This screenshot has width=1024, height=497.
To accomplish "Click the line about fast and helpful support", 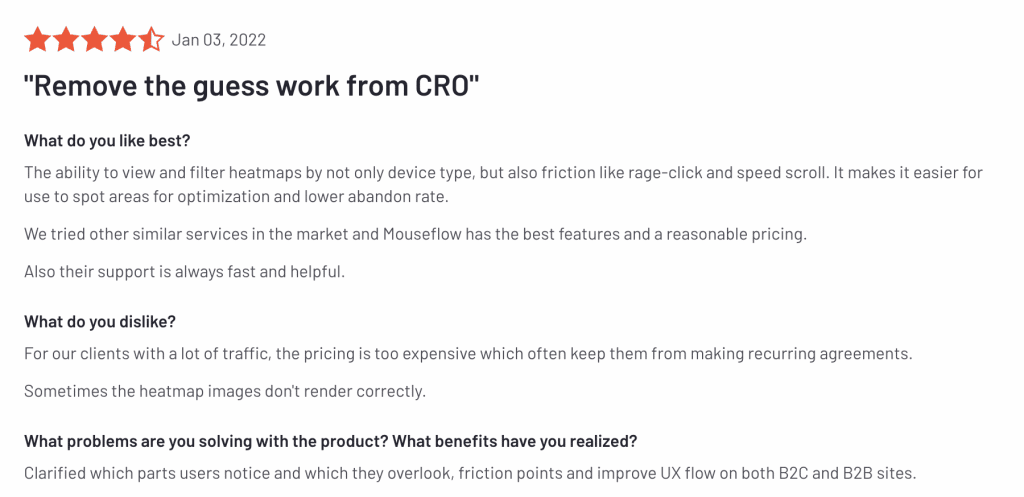I will [184, 271].
